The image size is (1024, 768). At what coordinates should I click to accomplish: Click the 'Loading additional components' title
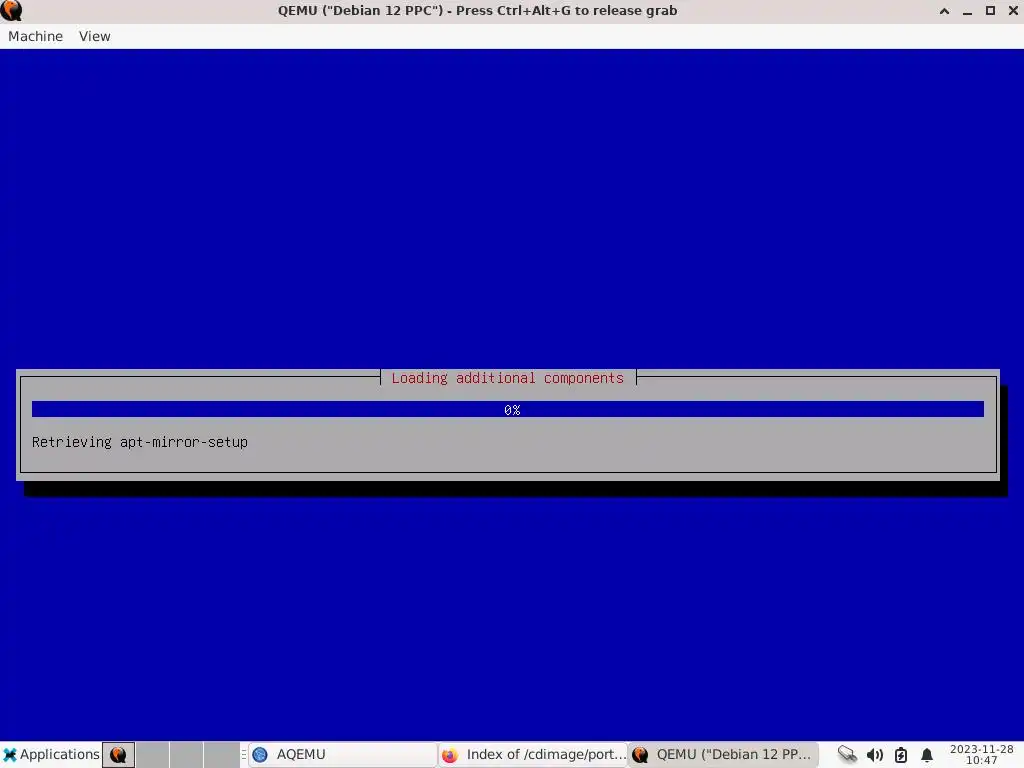507,378
